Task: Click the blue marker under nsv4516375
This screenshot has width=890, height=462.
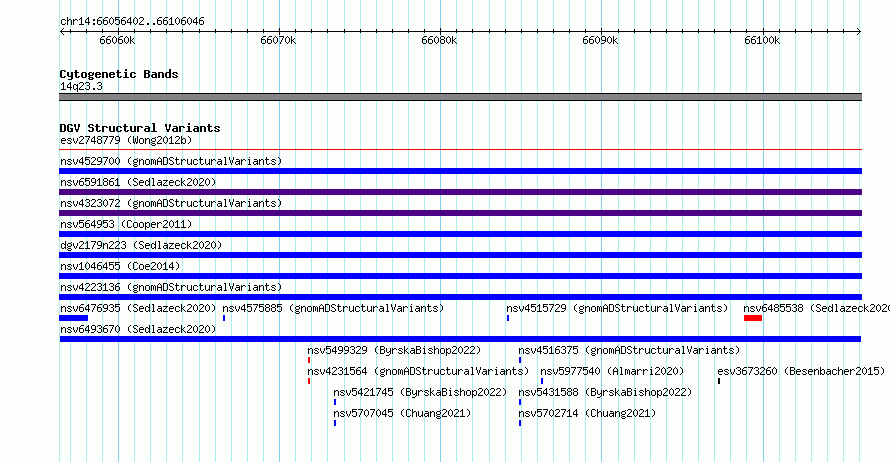Action: point(520,360)
